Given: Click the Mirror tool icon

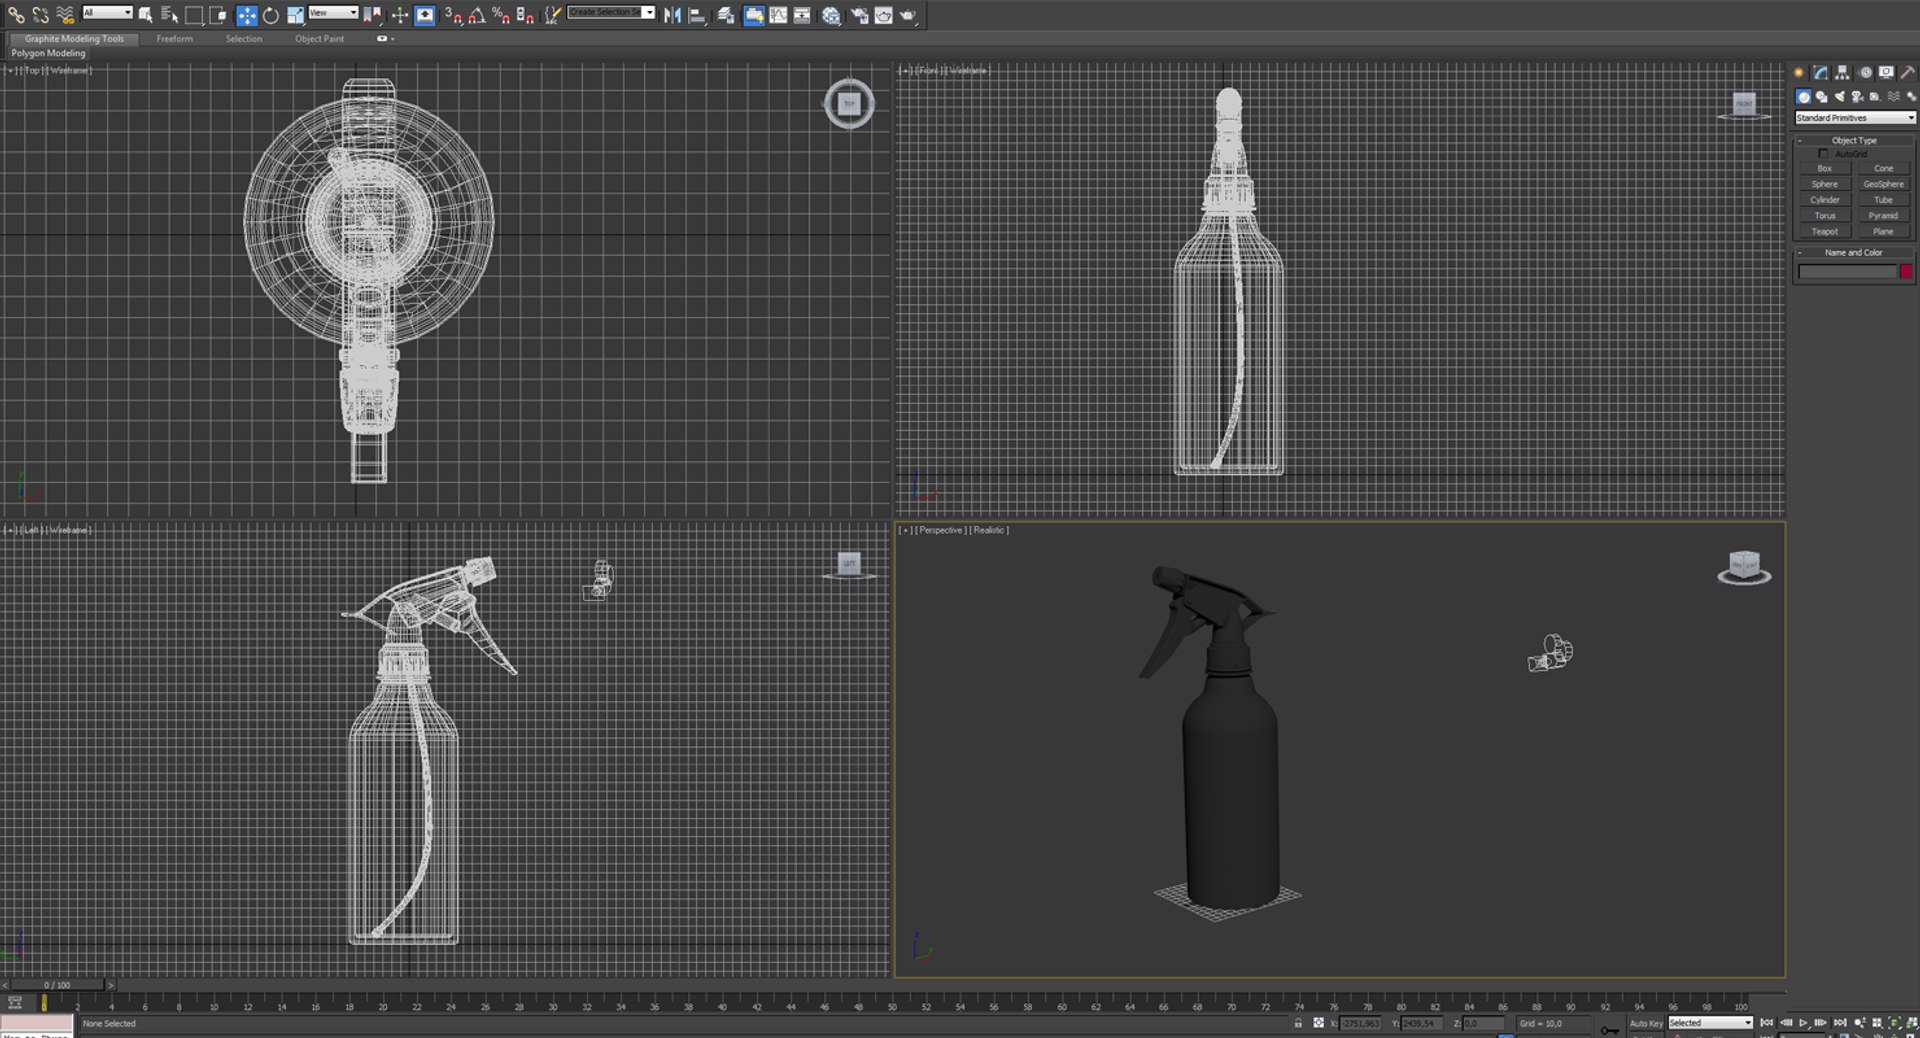Looking at the screenshot, I should tap(672, 15).
